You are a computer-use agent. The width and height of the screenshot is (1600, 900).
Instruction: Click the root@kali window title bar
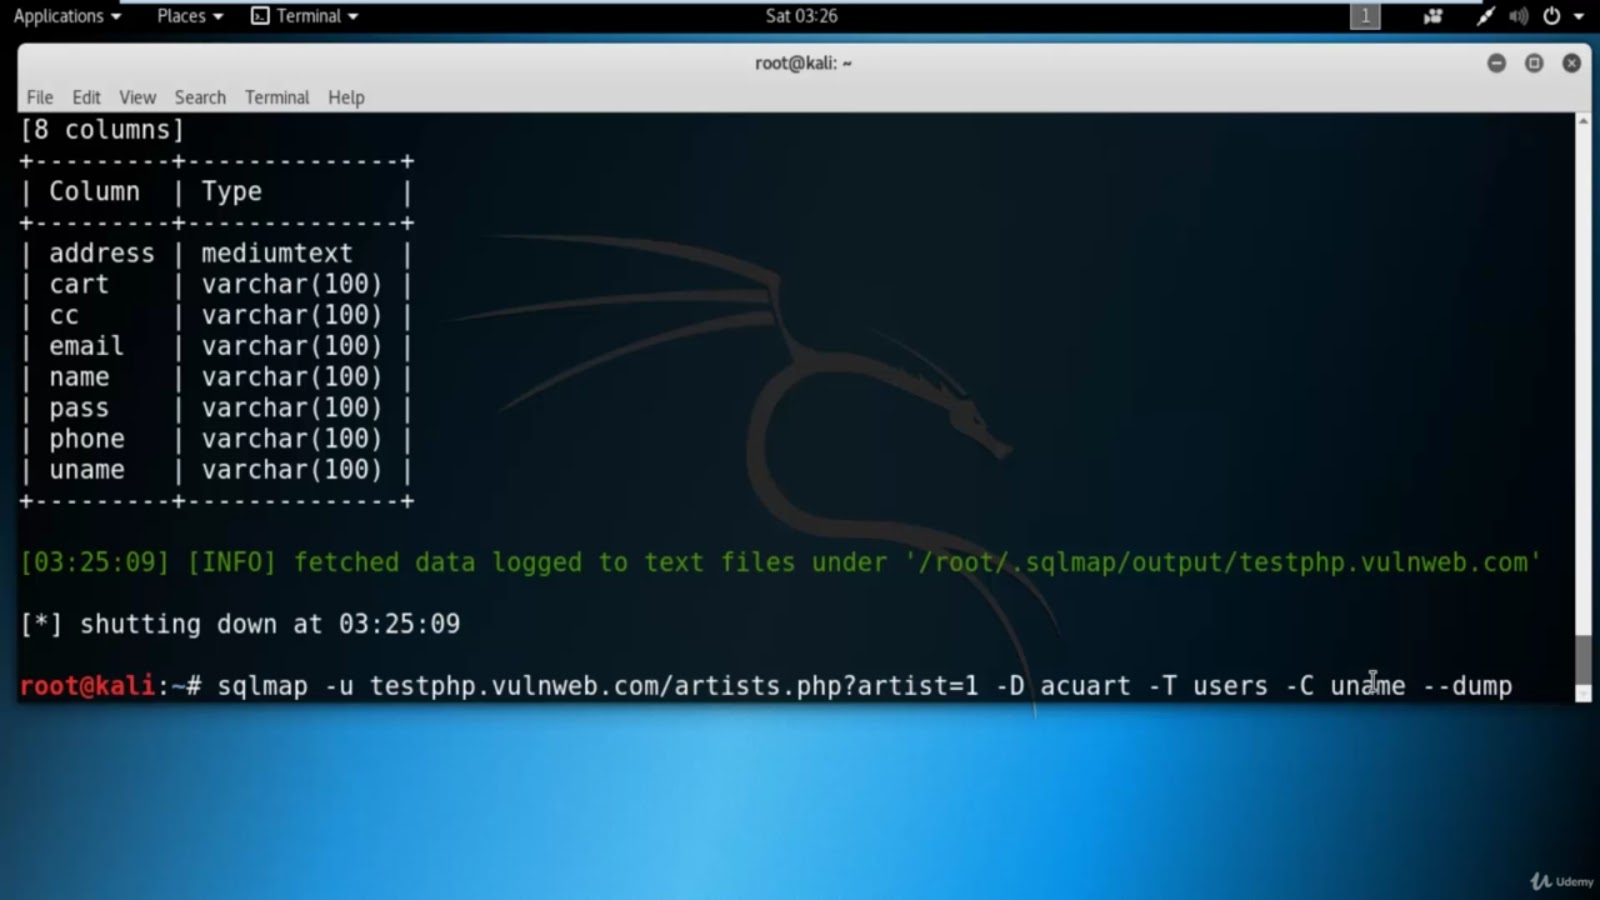point(803,63)
